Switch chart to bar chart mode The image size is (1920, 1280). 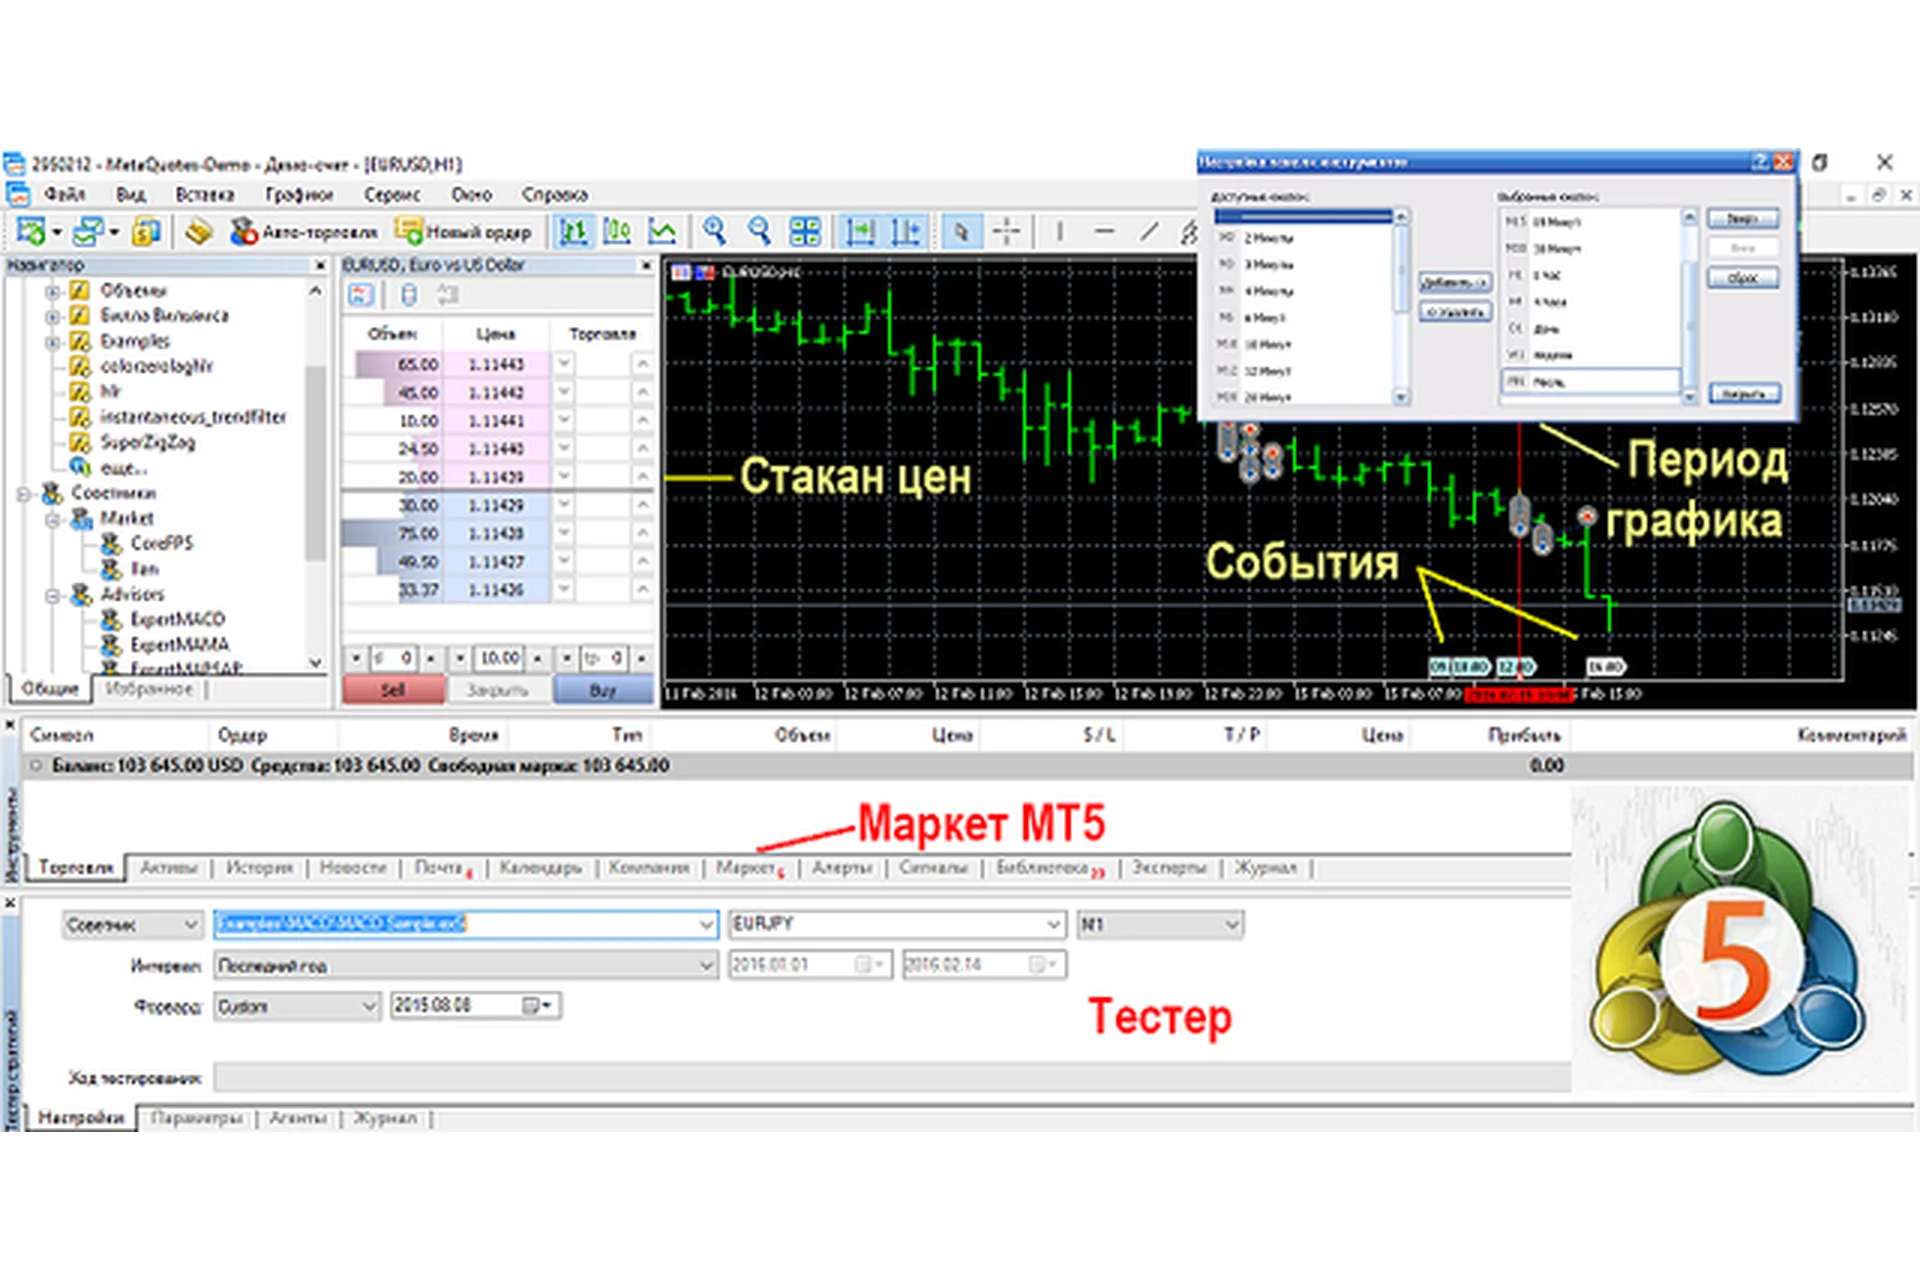click(573, 232)
